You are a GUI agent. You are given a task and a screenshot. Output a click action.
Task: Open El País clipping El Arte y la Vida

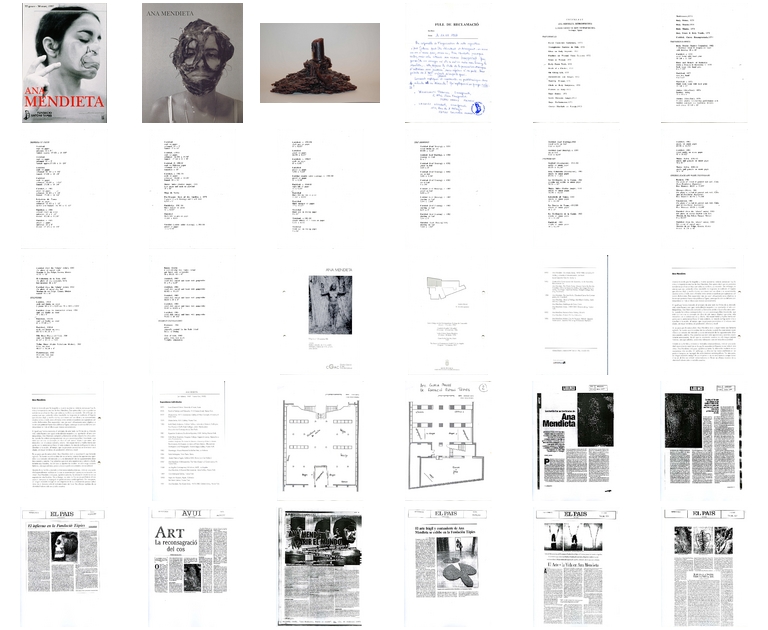576,567
